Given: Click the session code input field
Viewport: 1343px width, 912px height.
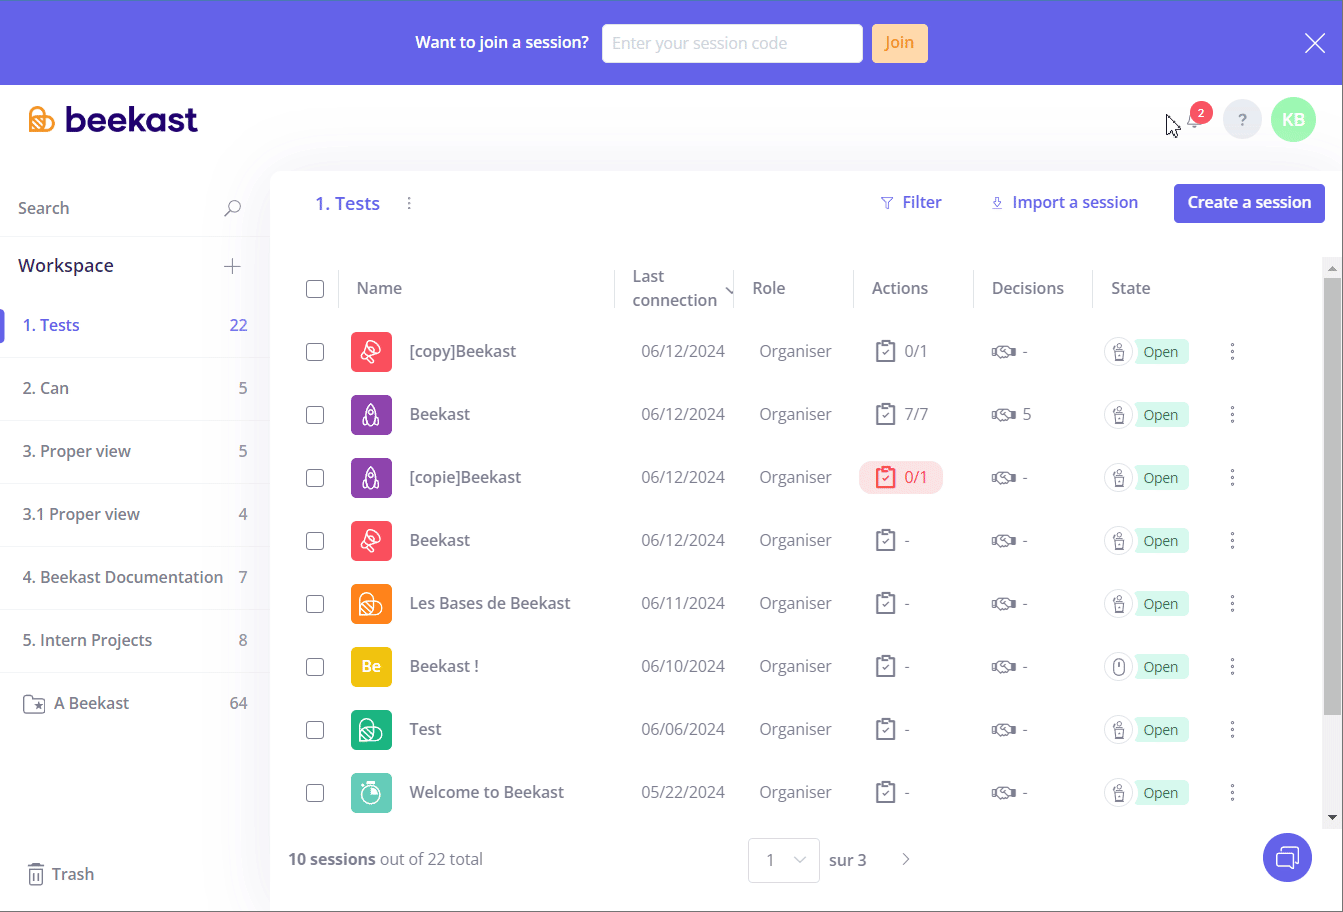Looking at the screenshot, I should click(x=732, y=43).
